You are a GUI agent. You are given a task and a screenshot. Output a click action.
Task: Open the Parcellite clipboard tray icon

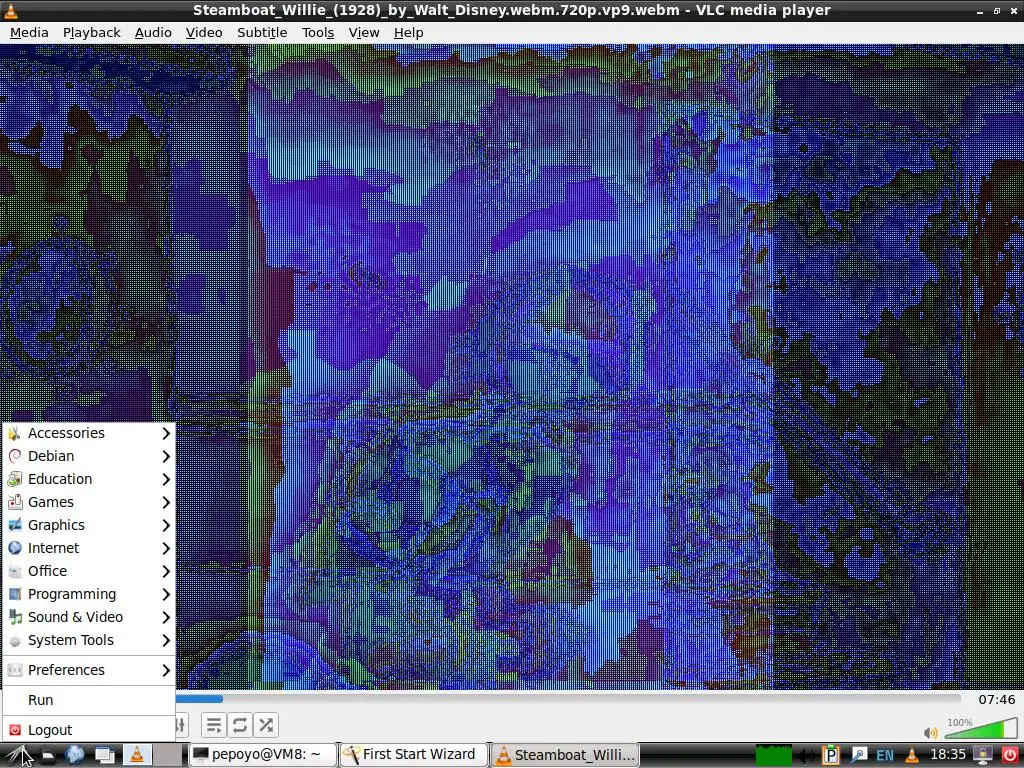click(x=831, y=755)
